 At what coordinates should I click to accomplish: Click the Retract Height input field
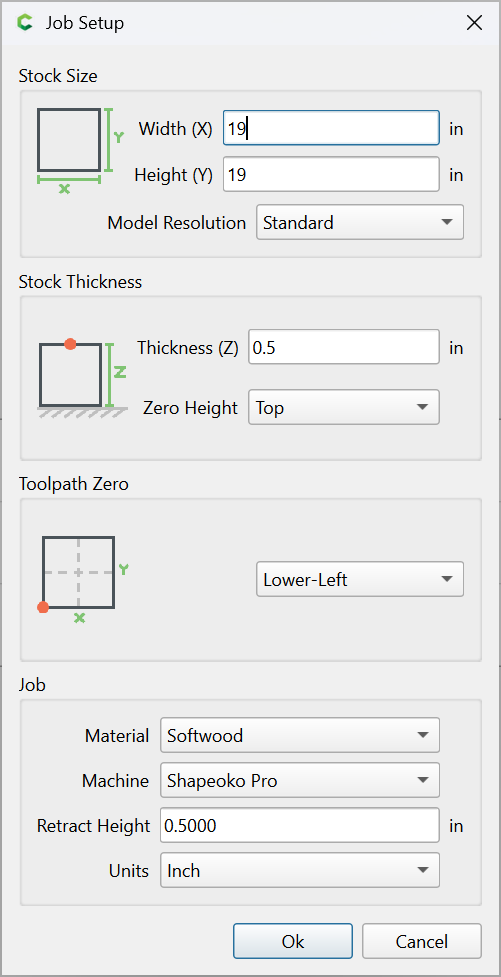300,826
